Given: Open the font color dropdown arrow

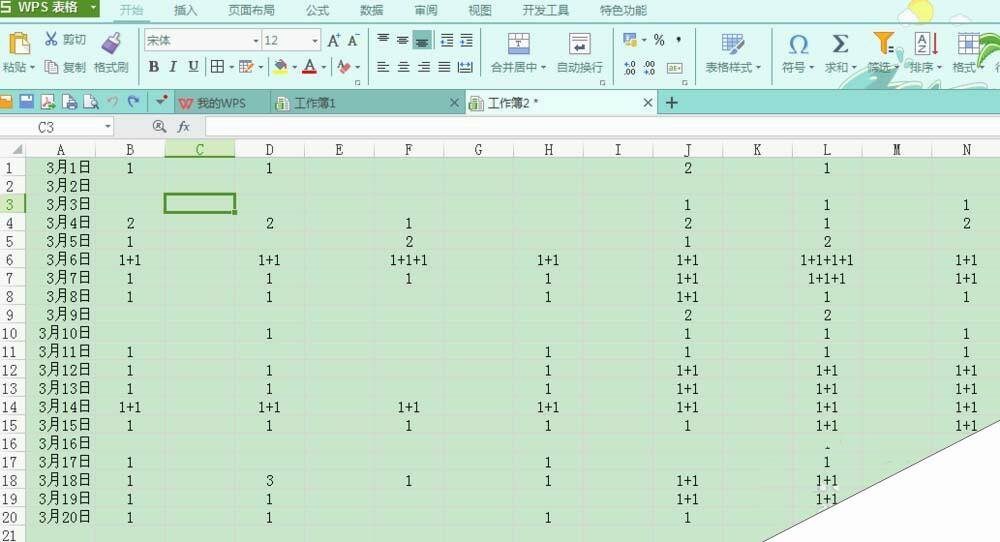Looking at the screenshot, I should pyautogui.click(x=324, y=67).
